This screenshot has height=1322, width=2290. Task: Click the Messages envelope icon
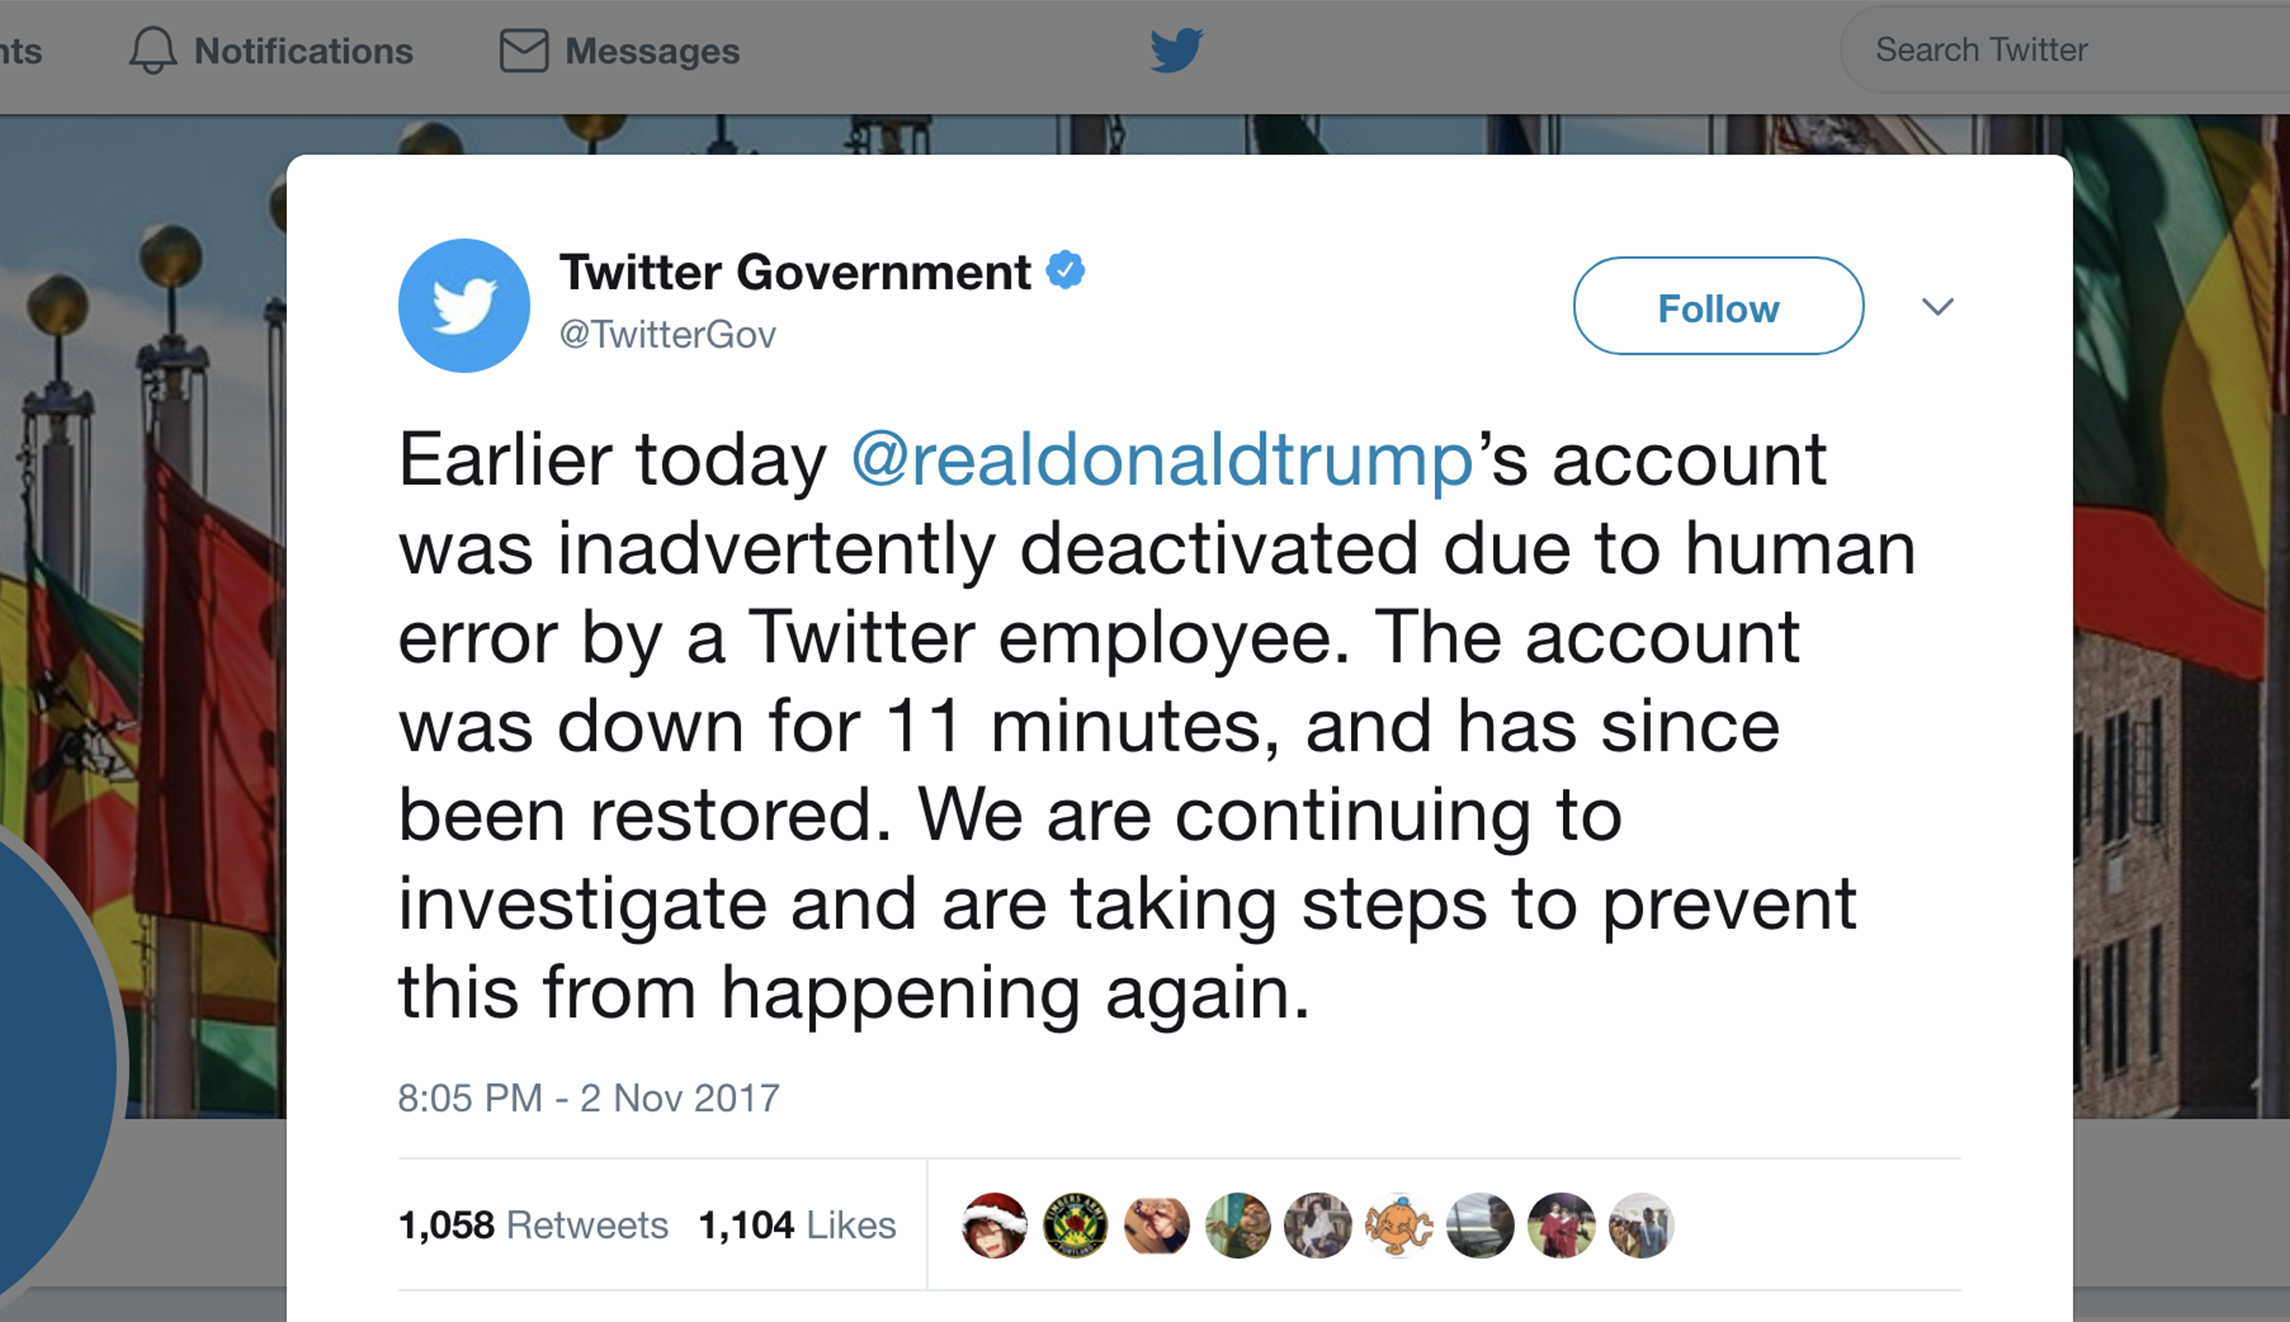pyautogui.click(x=524, y=50)
